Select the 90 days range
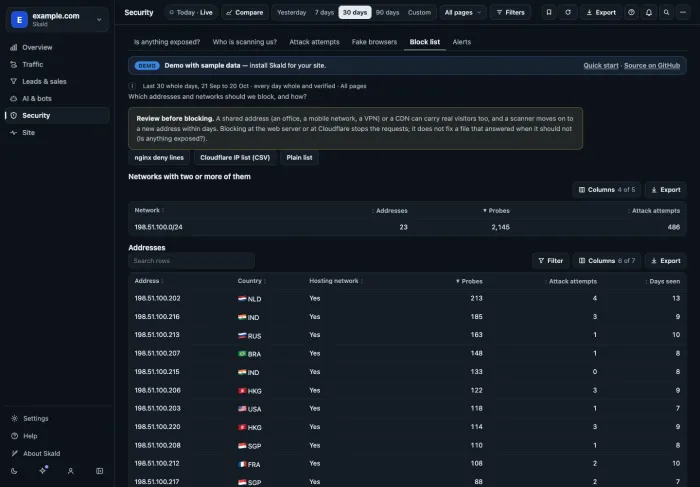This screenshot has width=700, height=487. pyautogui.click(x=388, y=12)
